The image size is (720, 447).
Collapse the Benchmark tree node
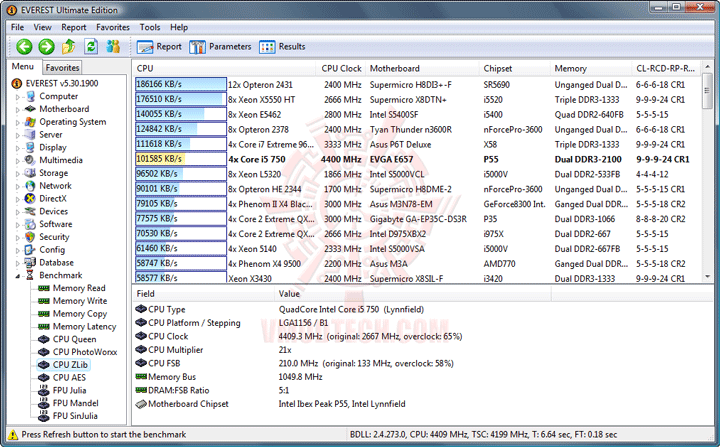[18, 276]
